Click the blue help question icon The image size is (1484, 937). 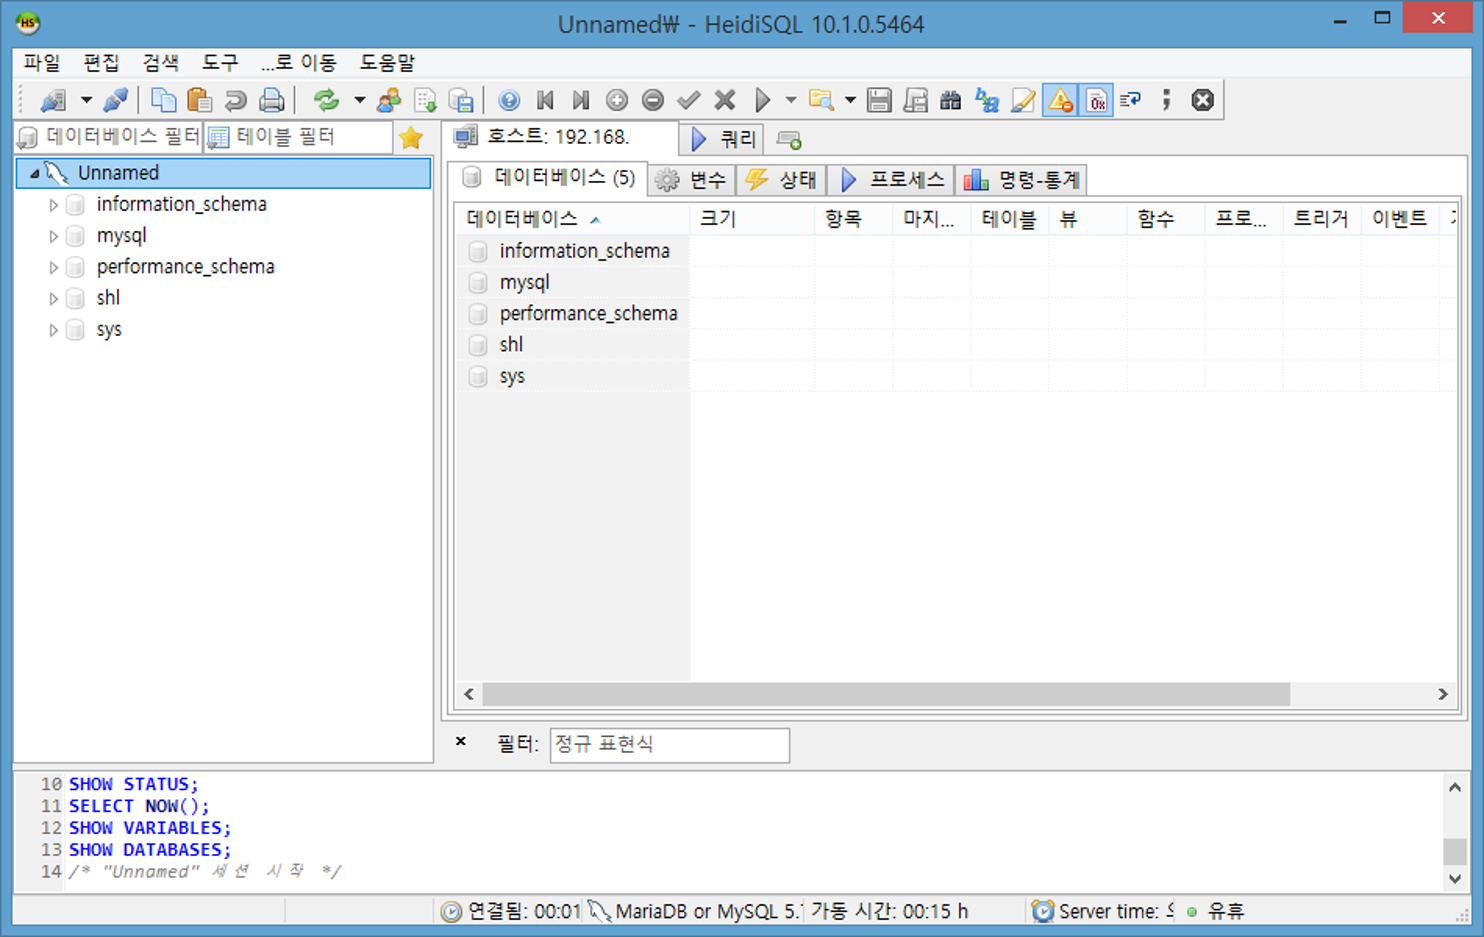pyautogui.click(x=509, y=100)
